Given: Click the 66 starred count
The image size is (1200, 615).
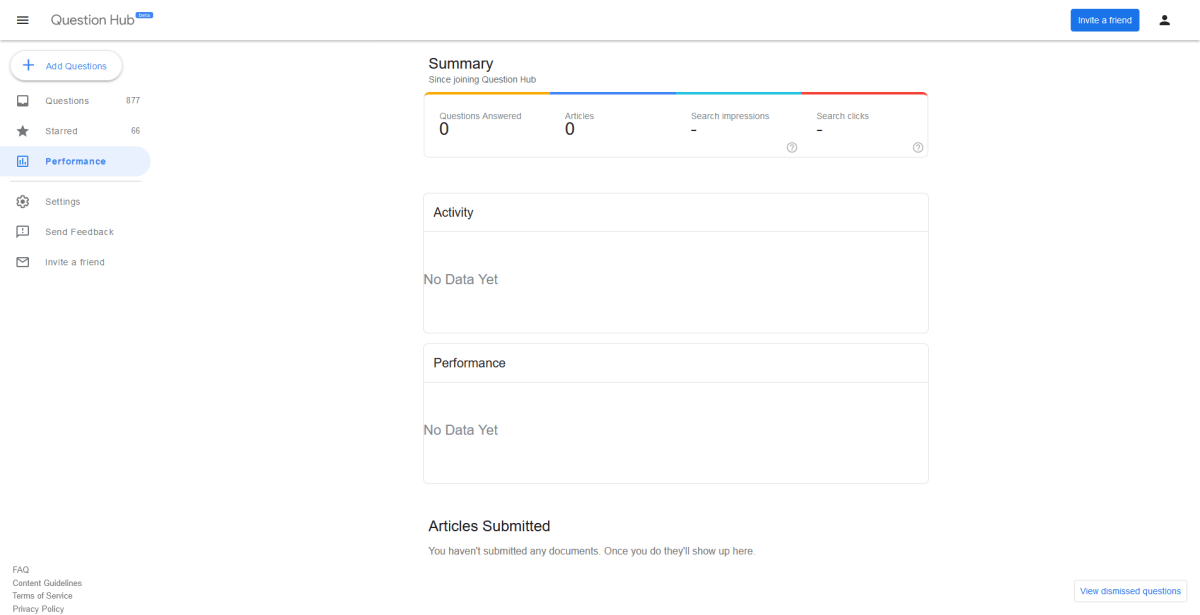Looking at the screenshot, I should pos(136,131).
